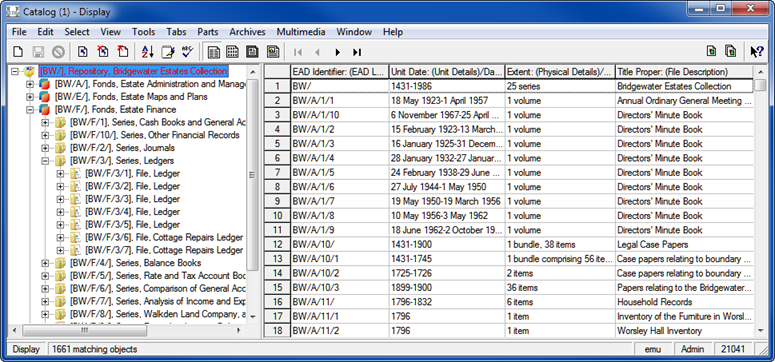This screenshot has width=775, height=362.
Task: Open the Parts menu
Action: [x=208, y=32]
